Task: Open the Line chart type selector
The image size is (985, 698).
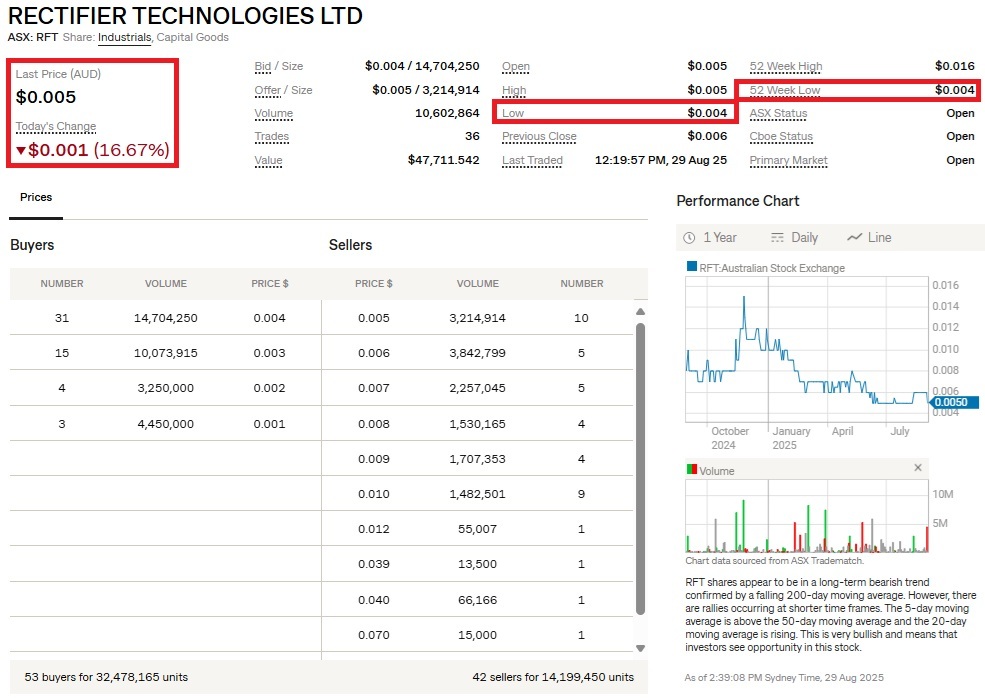Action: pyautogui.click(x=868, y=237)
